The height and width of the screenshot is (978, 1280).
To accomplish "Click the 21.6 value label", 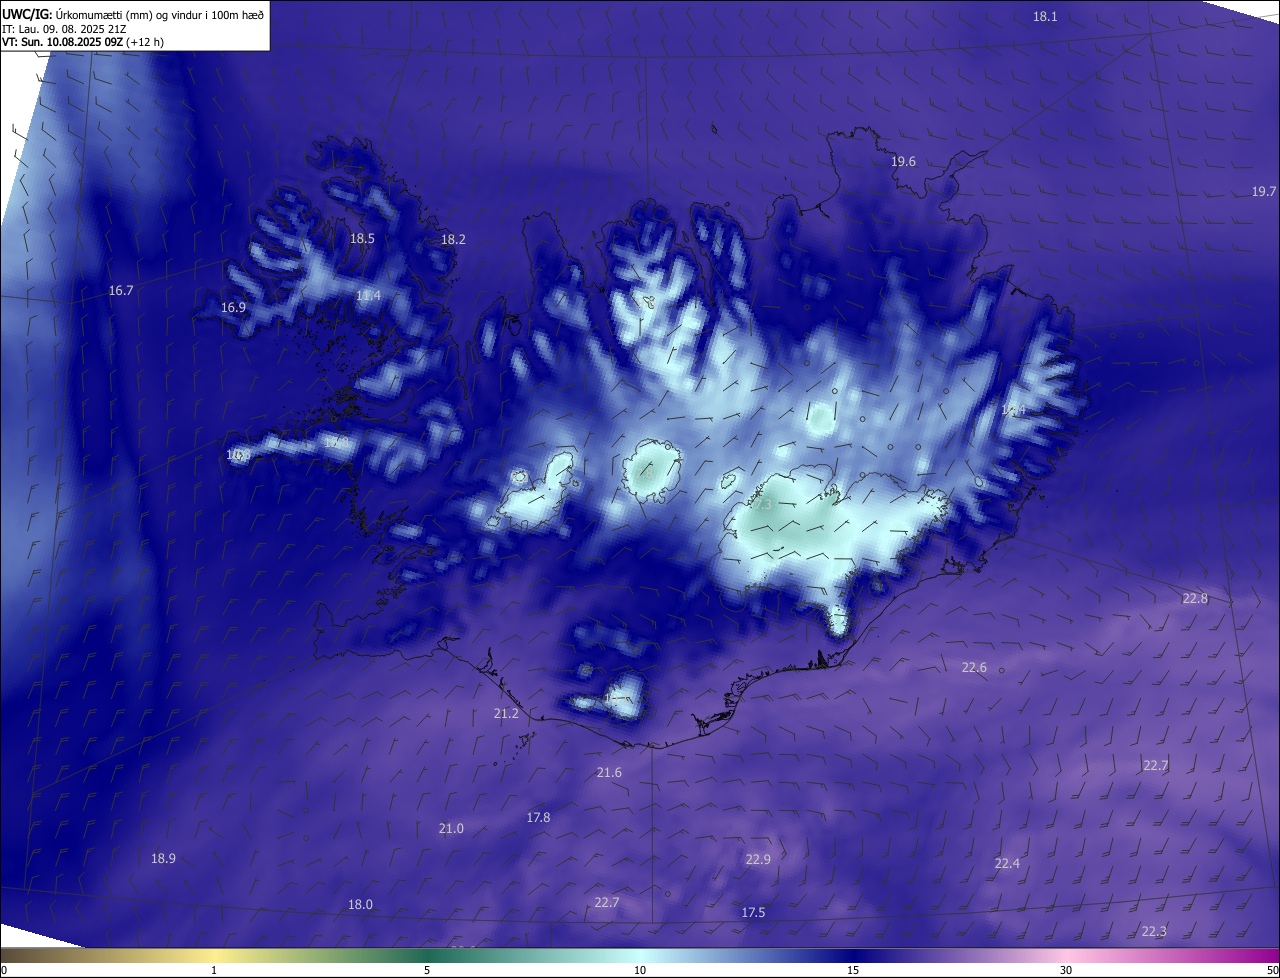I will [x=609, y=773].
